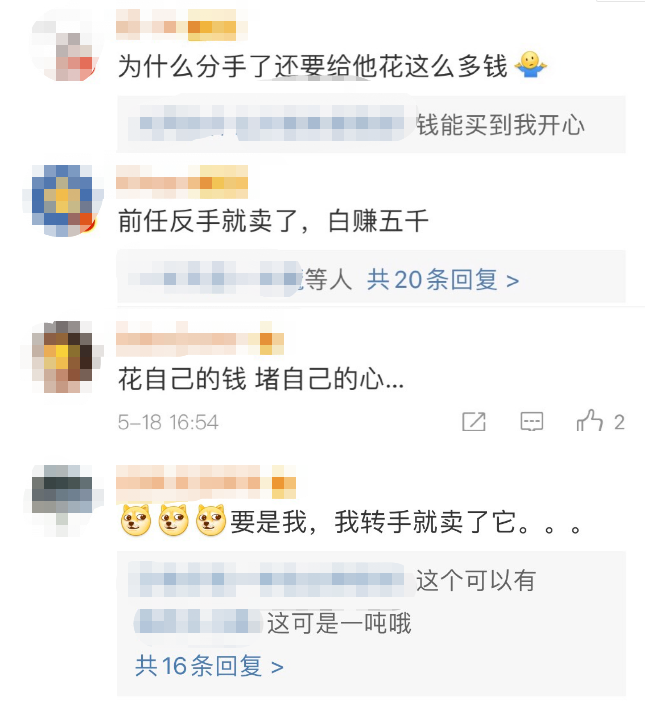Expand the 共20条回复 replies
The width and height of the screenshot is (645, 704).
443,280
